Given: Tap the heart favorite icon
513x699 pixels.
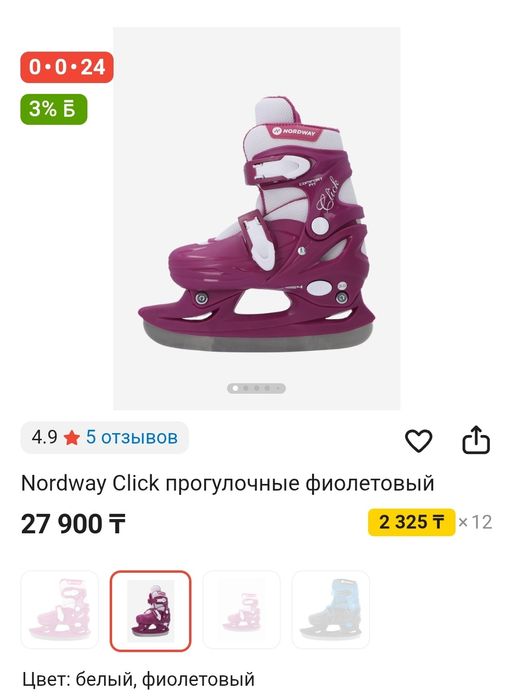Looking at the screenshot, I should (x=418, y=440).
